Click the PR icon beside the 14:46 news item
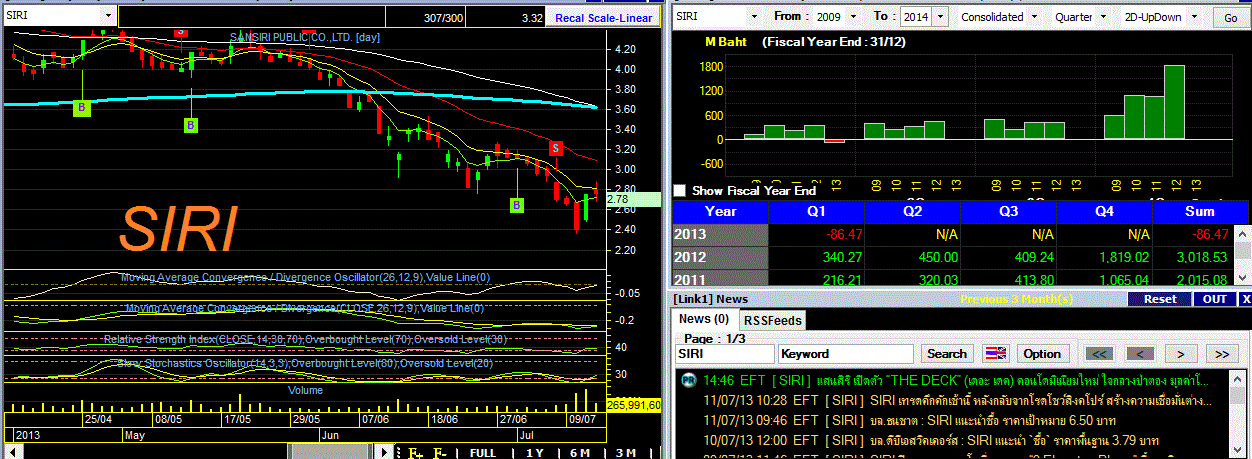Screen dimensions: 1252x459 (688, 380)
